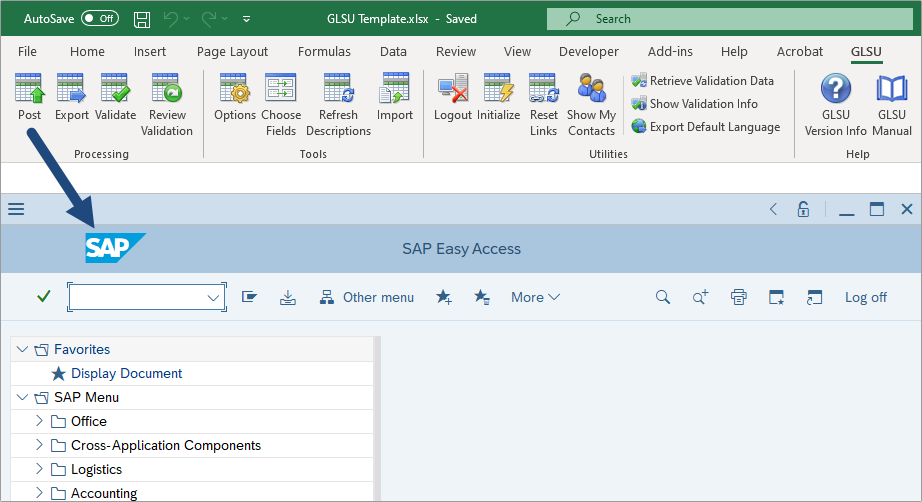
Task: Click the SAP green checkmark Enter button
Action: pyautogui.click(x=44, y=296)
